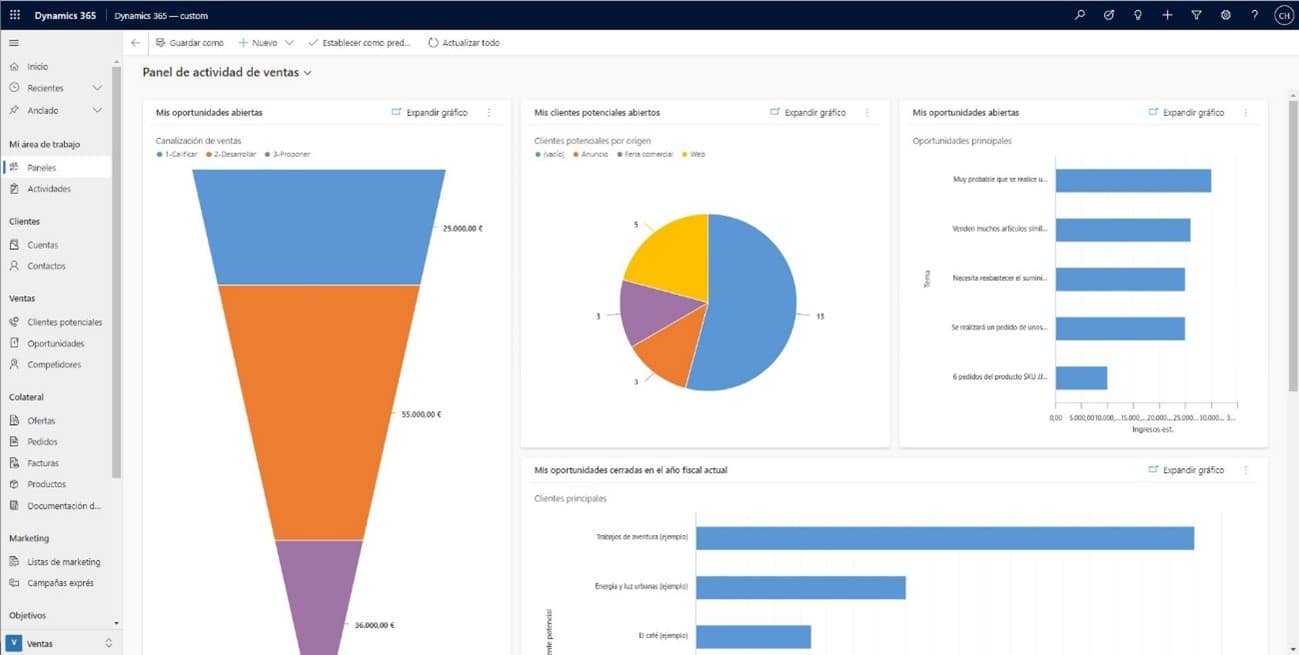Open the app launcher waffle icon

14,15
